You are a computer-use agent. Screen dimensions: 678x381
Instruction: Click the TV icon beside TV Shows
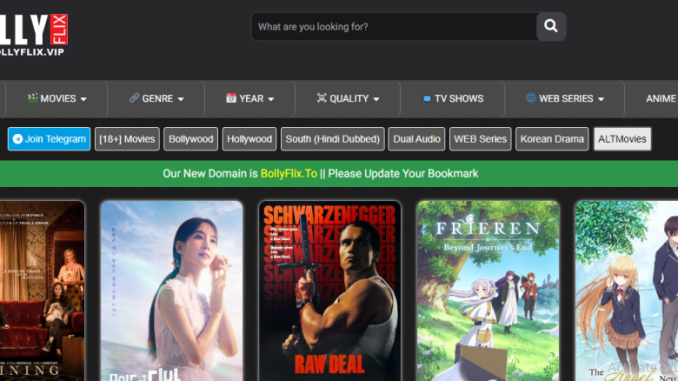[x=427, y=99]
